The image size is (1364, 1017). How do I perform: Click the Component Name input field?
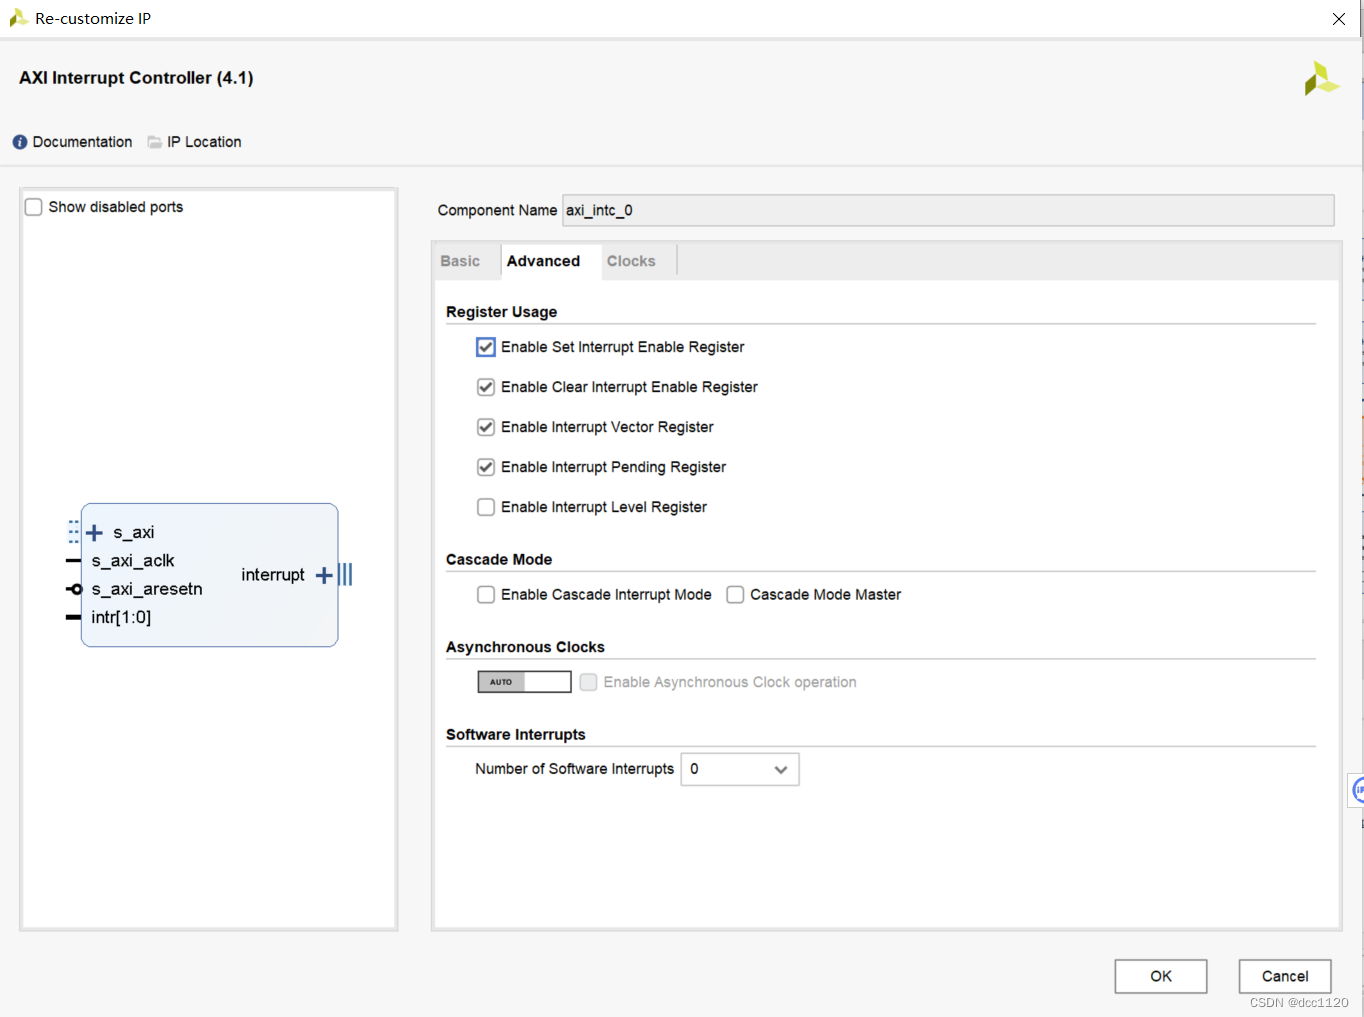click(x=948, y=210)
